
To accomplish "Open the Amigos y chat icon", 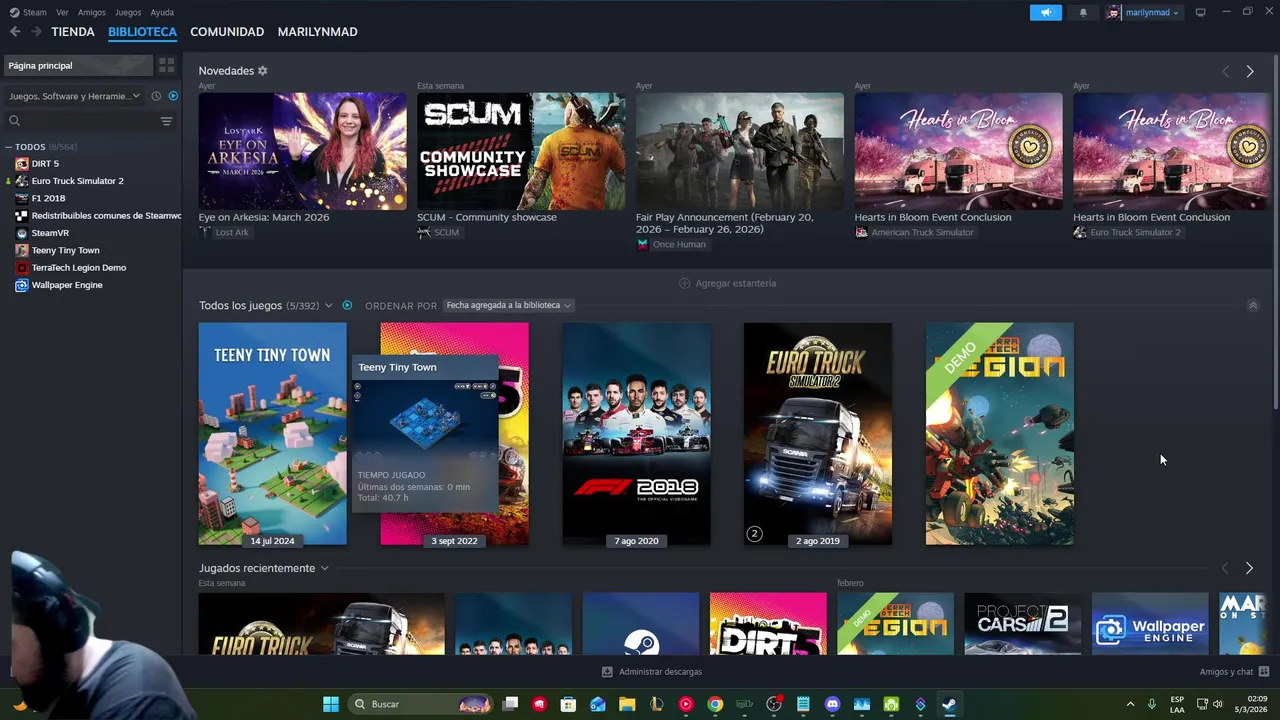I will pyautogui.click(x=1264, y=672).
